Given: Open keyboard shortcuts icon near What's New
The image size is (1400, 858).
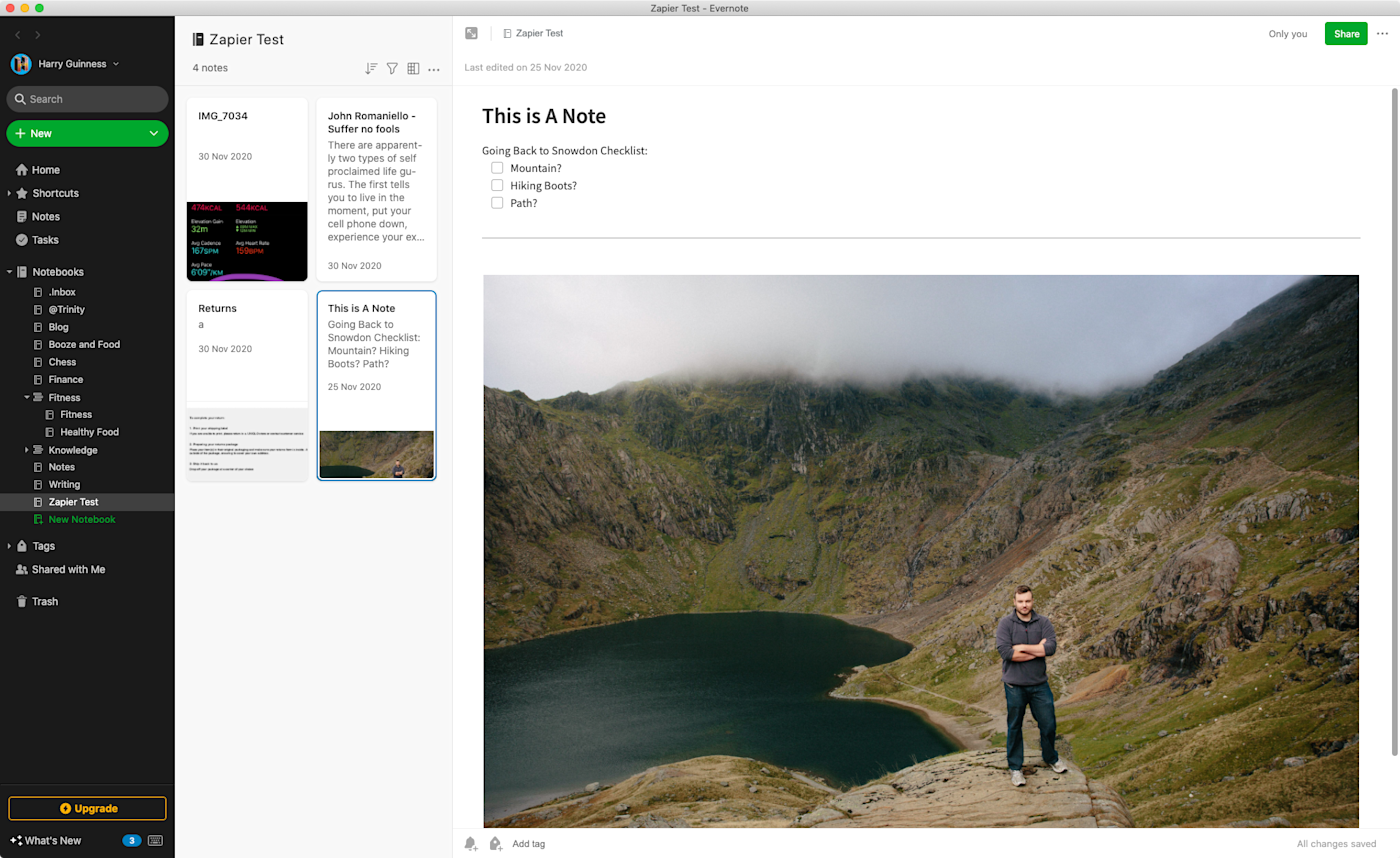Looking at the screenshot, I should 155,841.
